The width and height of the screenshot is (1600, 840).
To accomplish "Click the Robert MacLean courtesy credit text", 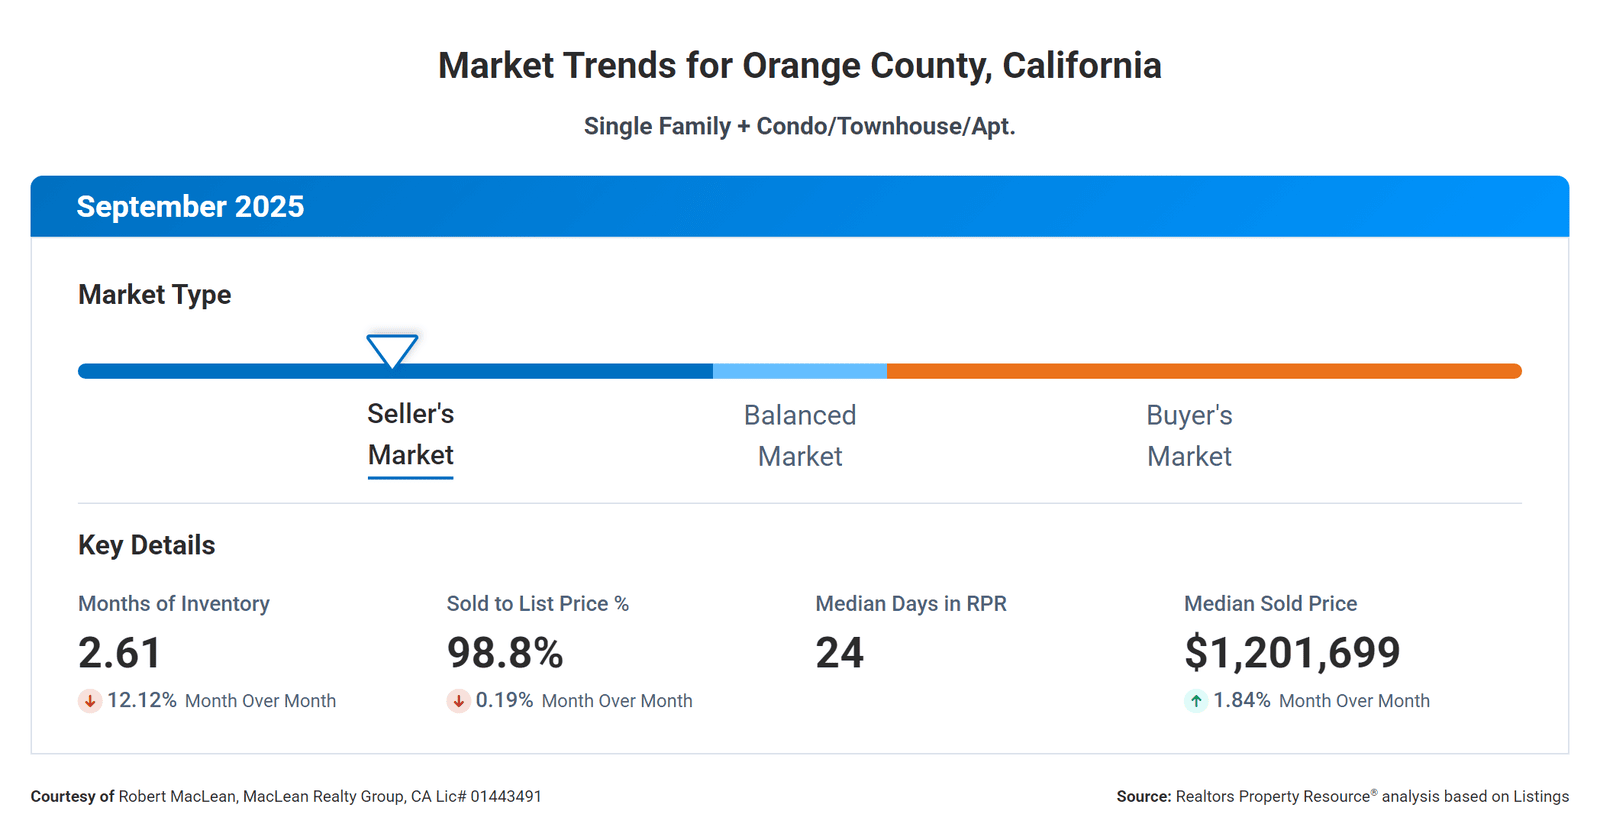I will pos(286,797).
